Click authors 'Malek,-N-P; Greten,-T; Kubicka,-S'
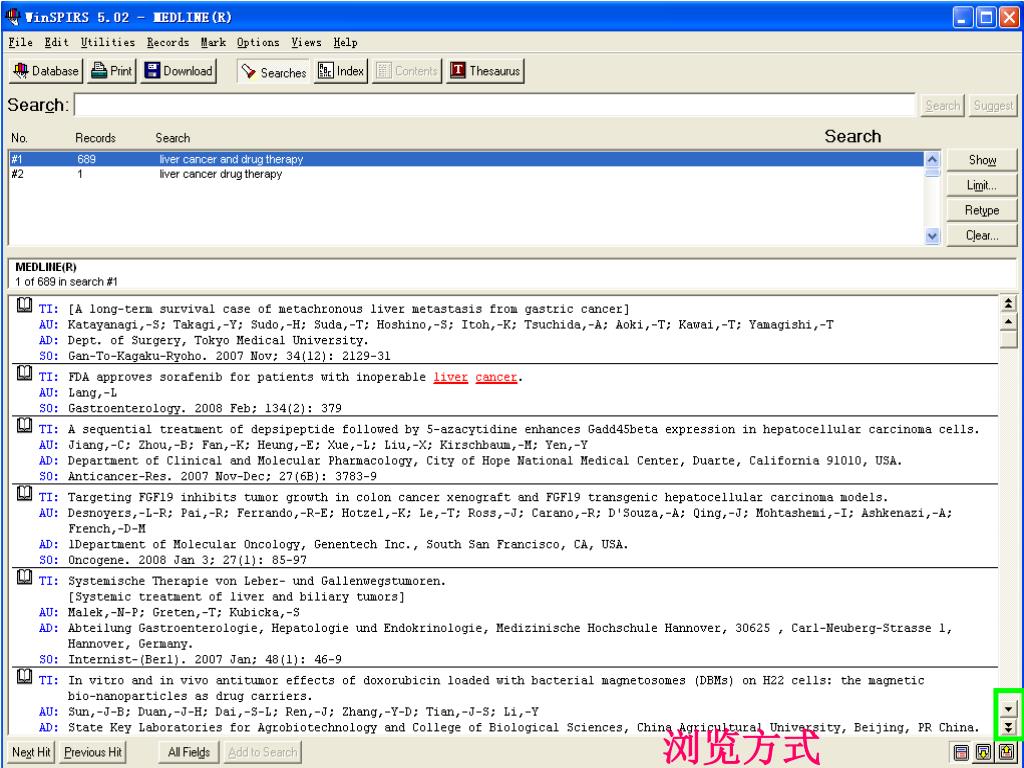 [184, 612]
